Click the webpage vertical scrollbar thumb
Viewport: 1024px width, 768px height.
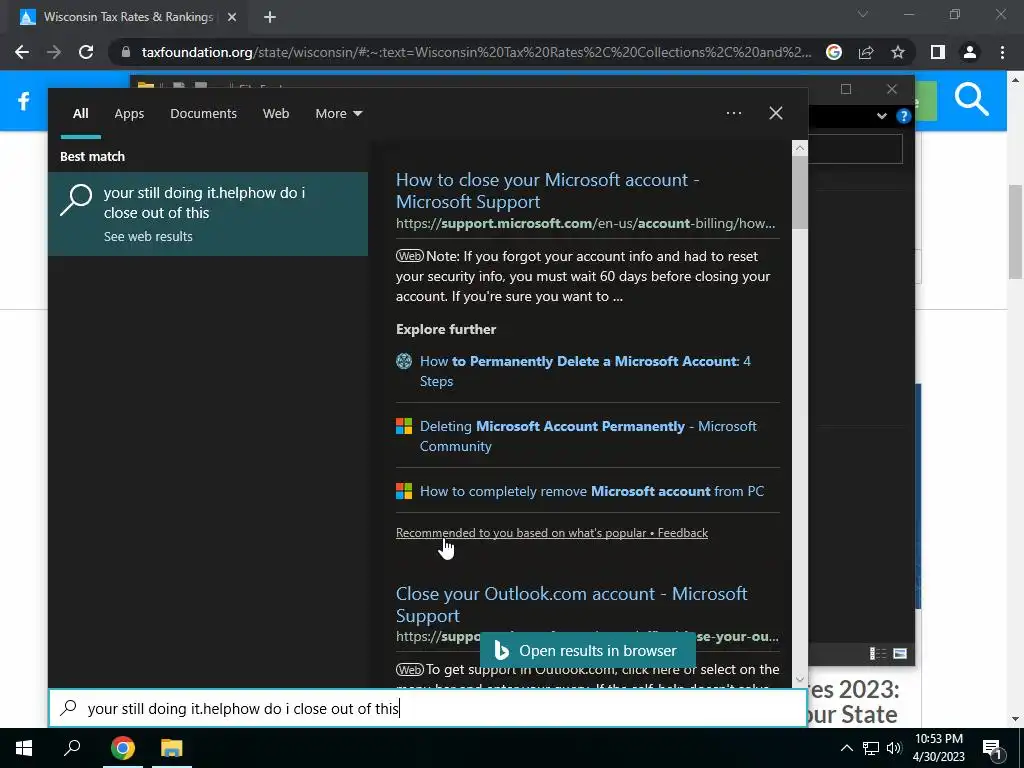point(1015,232)
